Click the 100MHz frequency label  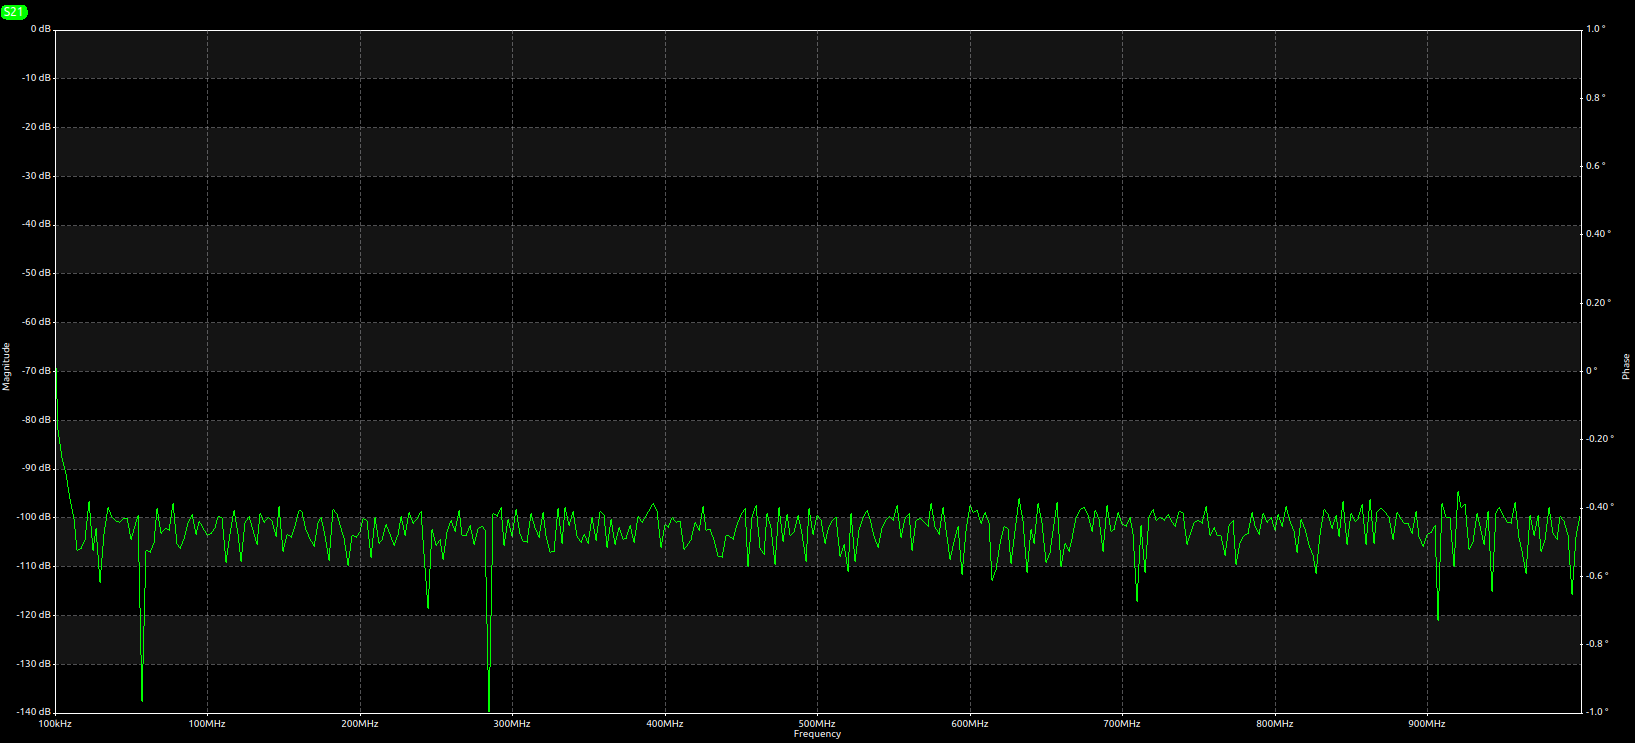[207, 724]
